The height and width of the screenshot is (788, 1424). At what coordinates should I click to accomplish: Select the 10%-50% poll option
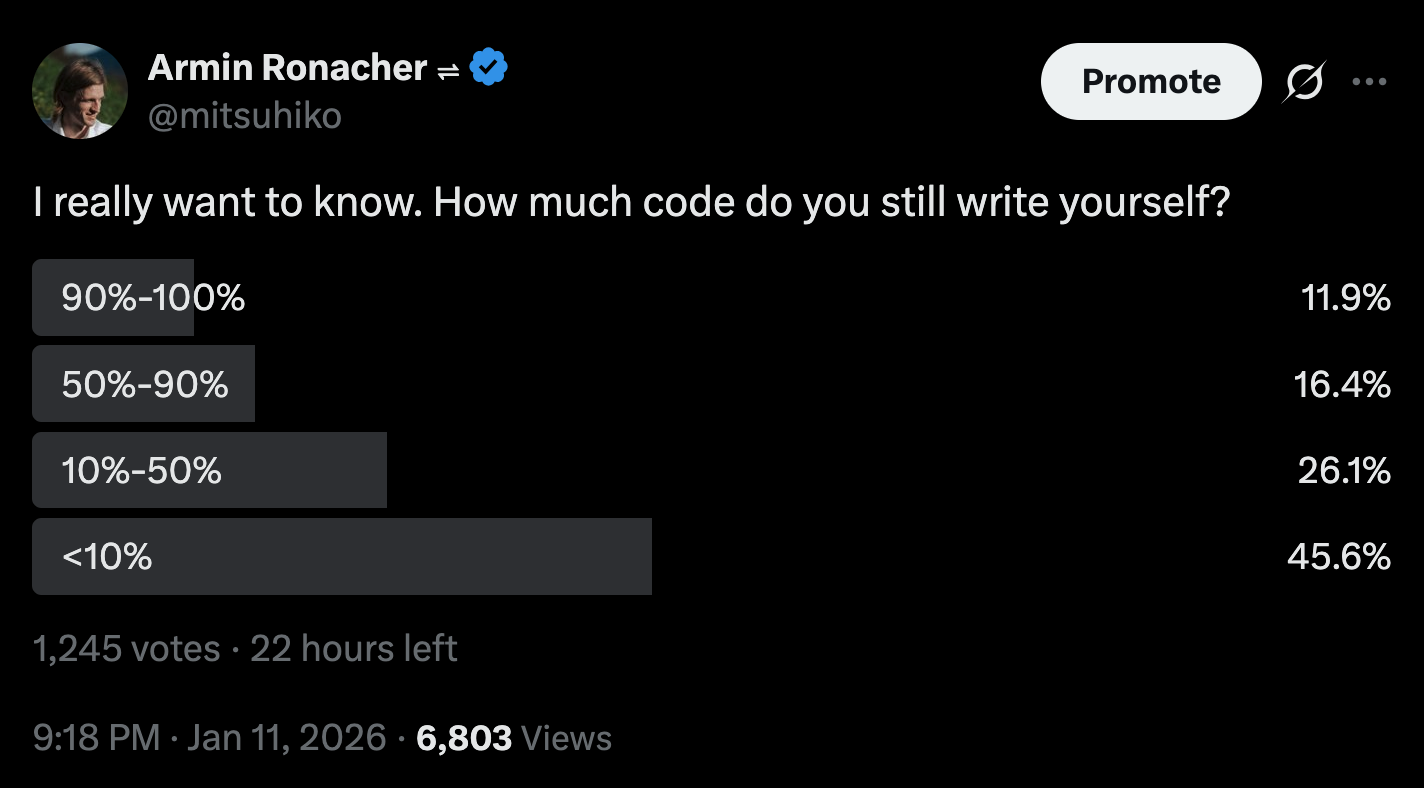[x=142, y=470]
